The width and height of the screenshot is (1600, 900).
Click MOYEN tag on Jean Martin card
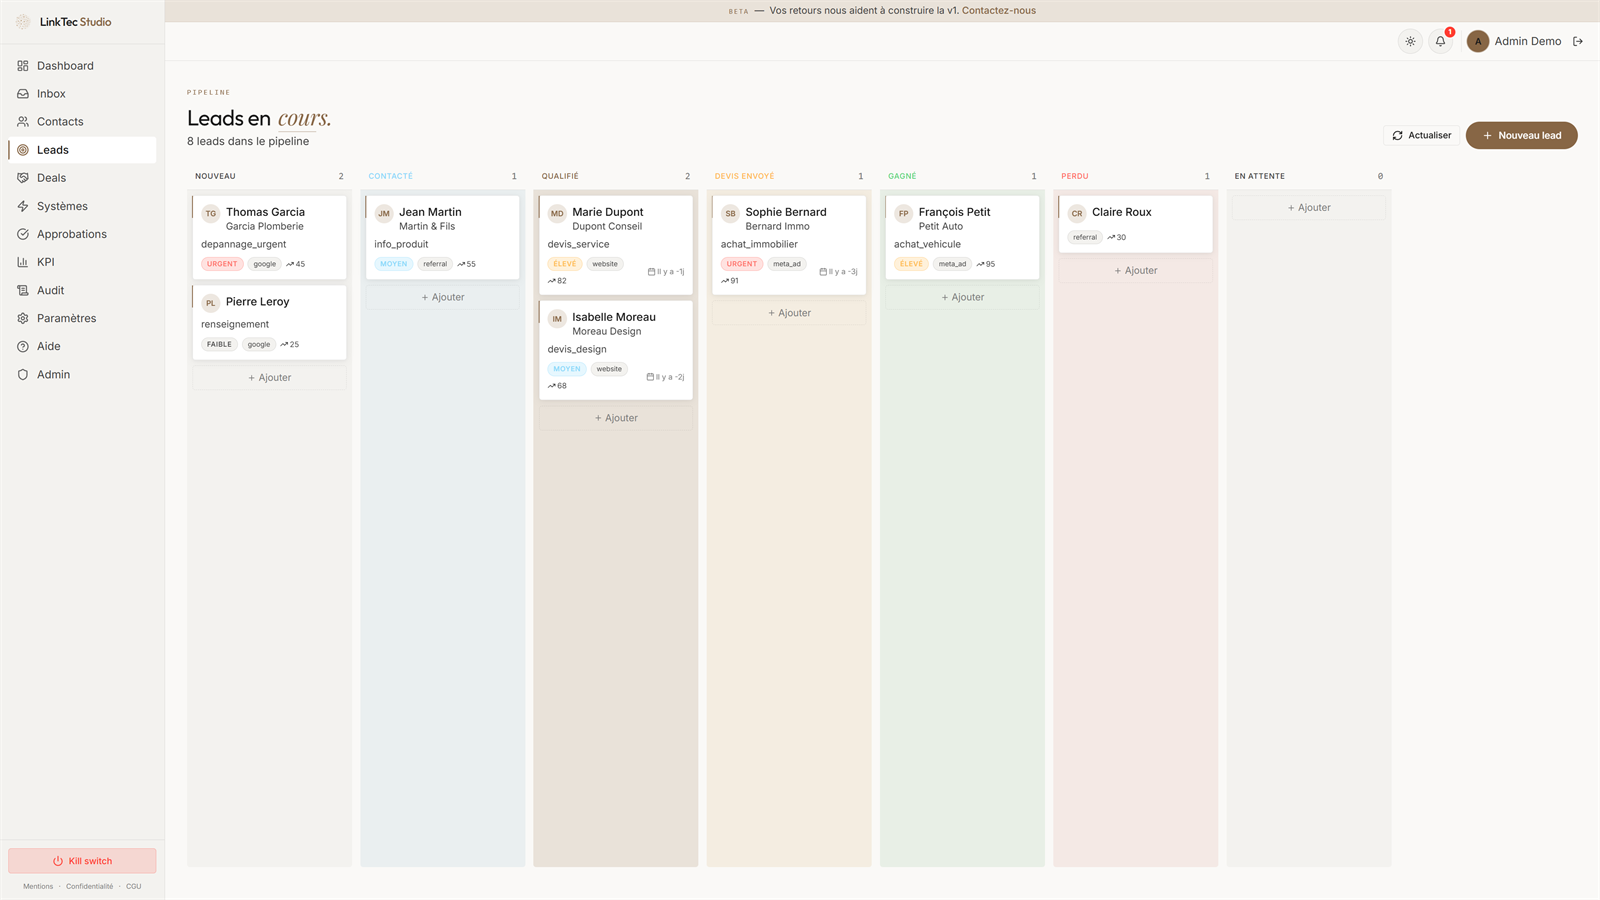(x=393, y=264)
